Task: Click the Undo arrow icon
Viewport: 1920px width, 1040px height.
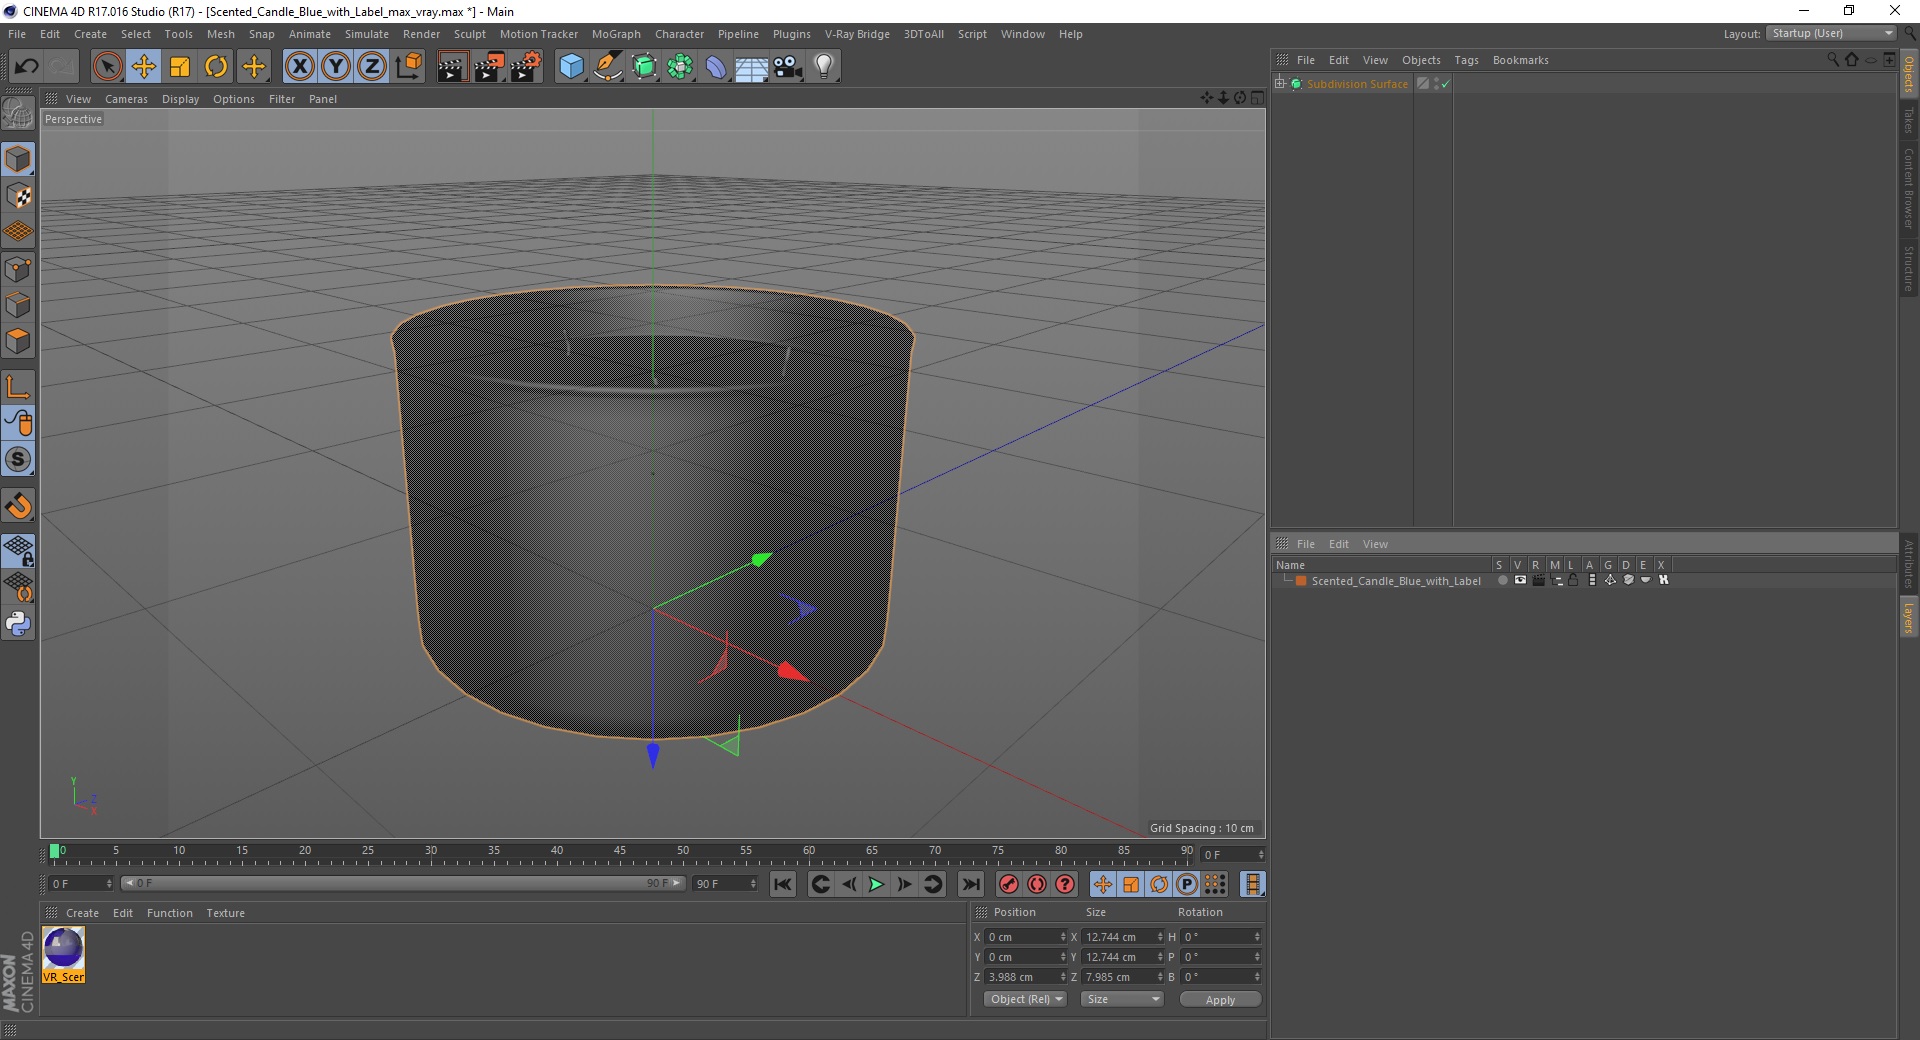Action: tap(27, 67)
